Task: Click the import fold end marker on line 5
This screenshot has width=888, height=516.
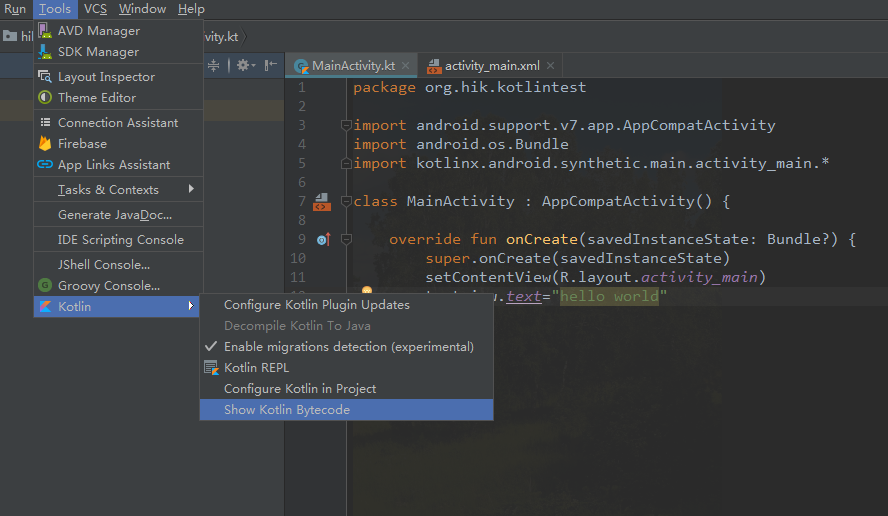Action: point(346,164)
